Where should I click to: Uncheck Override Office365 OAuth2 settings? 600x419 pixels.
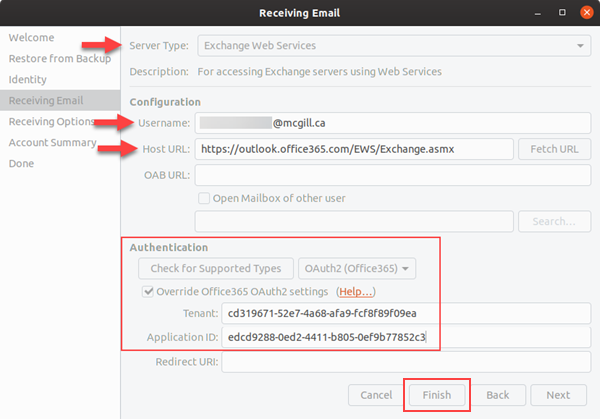(x=148, y=292)
